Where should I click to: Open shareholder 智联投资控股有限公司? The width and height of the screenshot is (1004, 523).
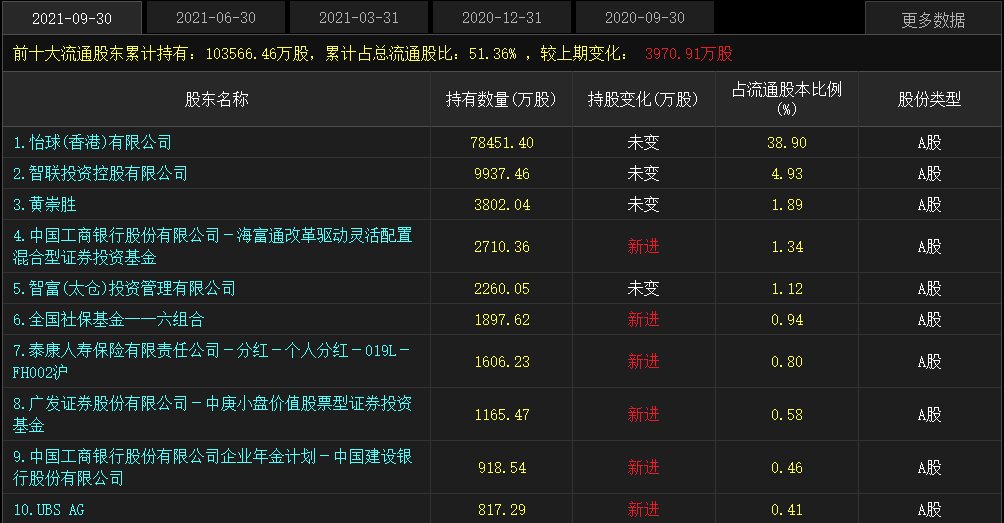click(100, 174)
